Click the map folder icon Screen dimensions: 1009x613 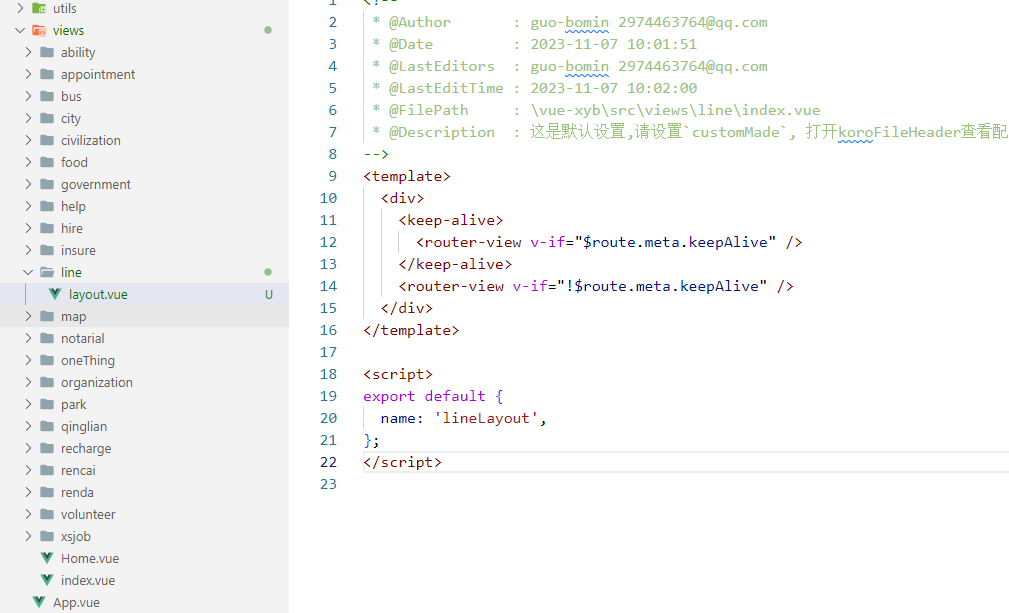point(47,316)
